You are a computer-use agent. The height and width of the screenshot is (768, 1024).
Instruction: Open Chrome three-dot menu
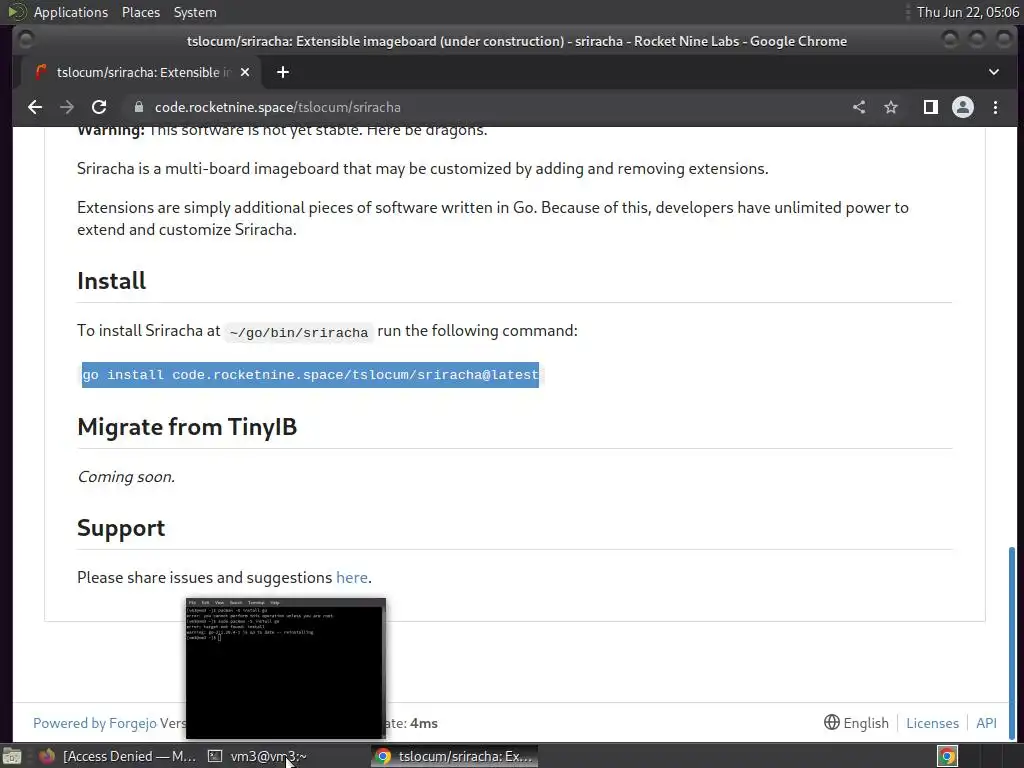[995, 107]
